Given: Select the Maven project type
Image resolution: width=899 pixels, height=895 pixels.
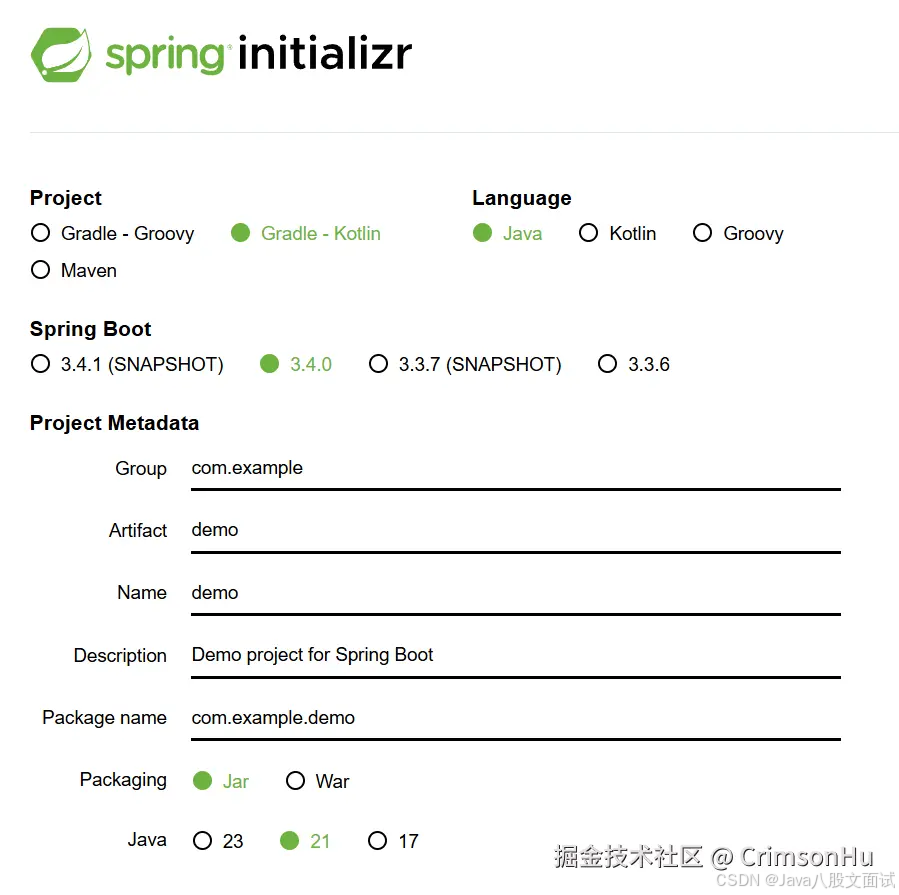Looking at the screenshot, I should point(40,270).
